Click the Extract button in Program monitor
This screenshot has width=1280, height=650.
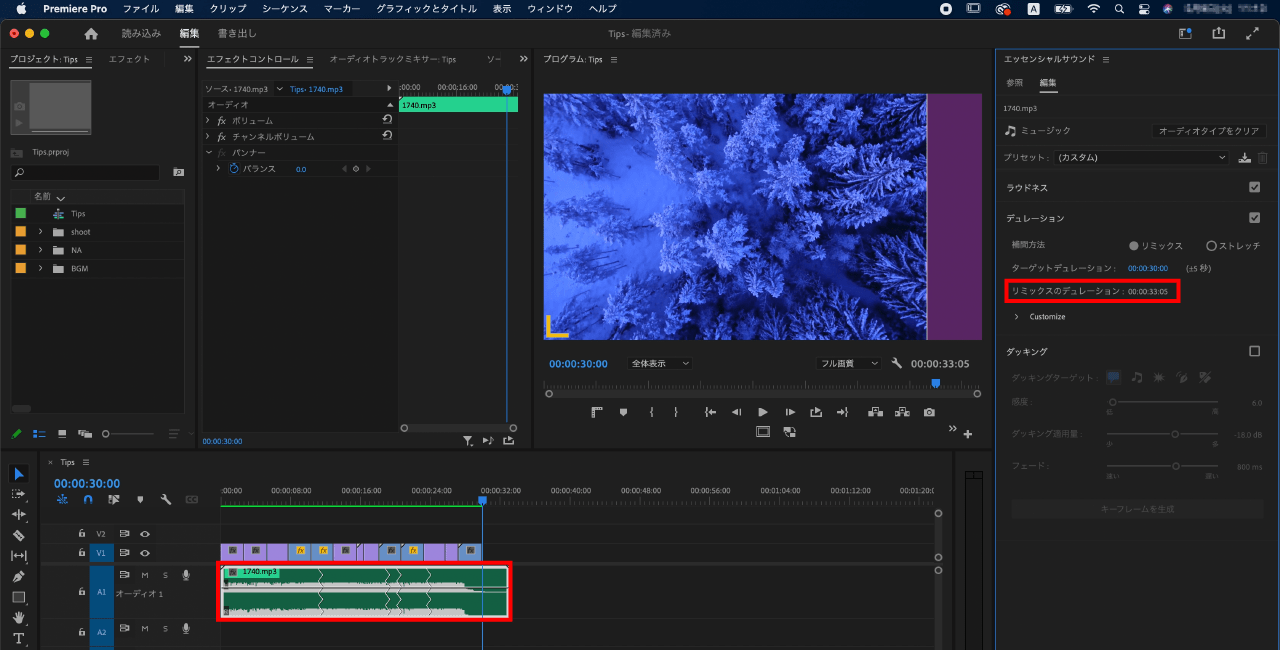[902, 412]
